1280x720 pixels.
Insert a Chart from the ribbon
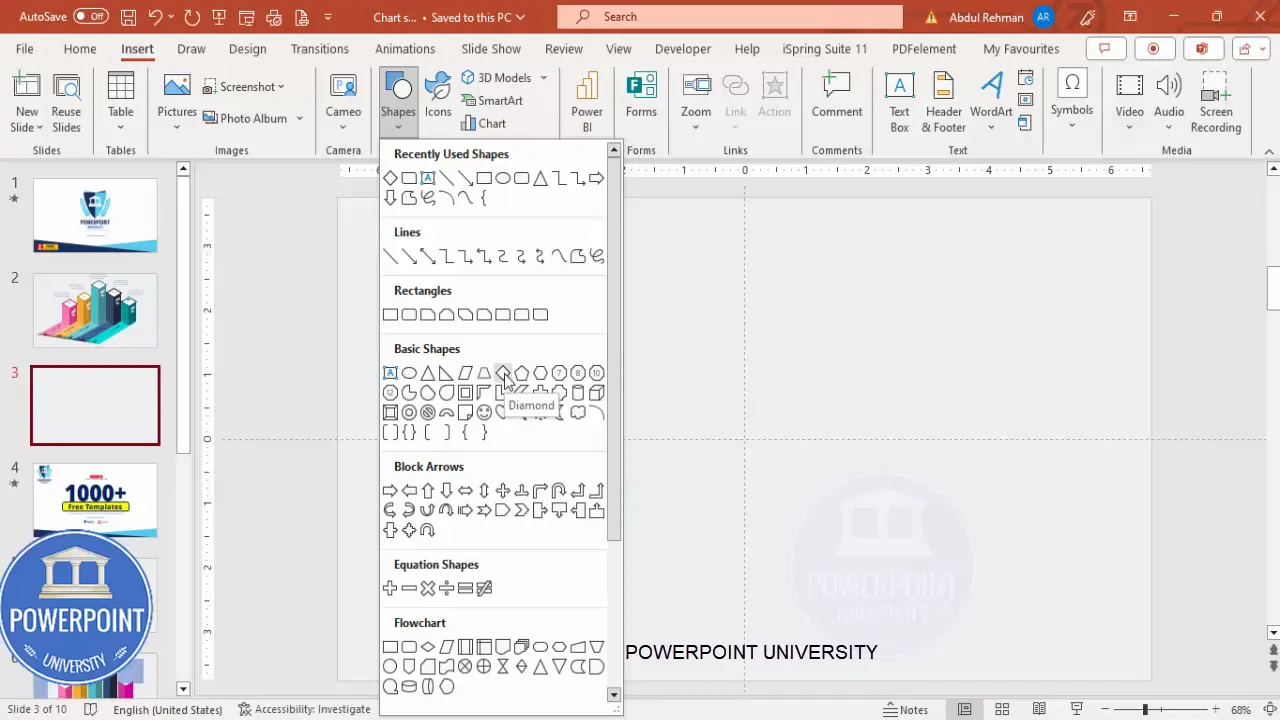pyautogui.click(x=484, y=123)
